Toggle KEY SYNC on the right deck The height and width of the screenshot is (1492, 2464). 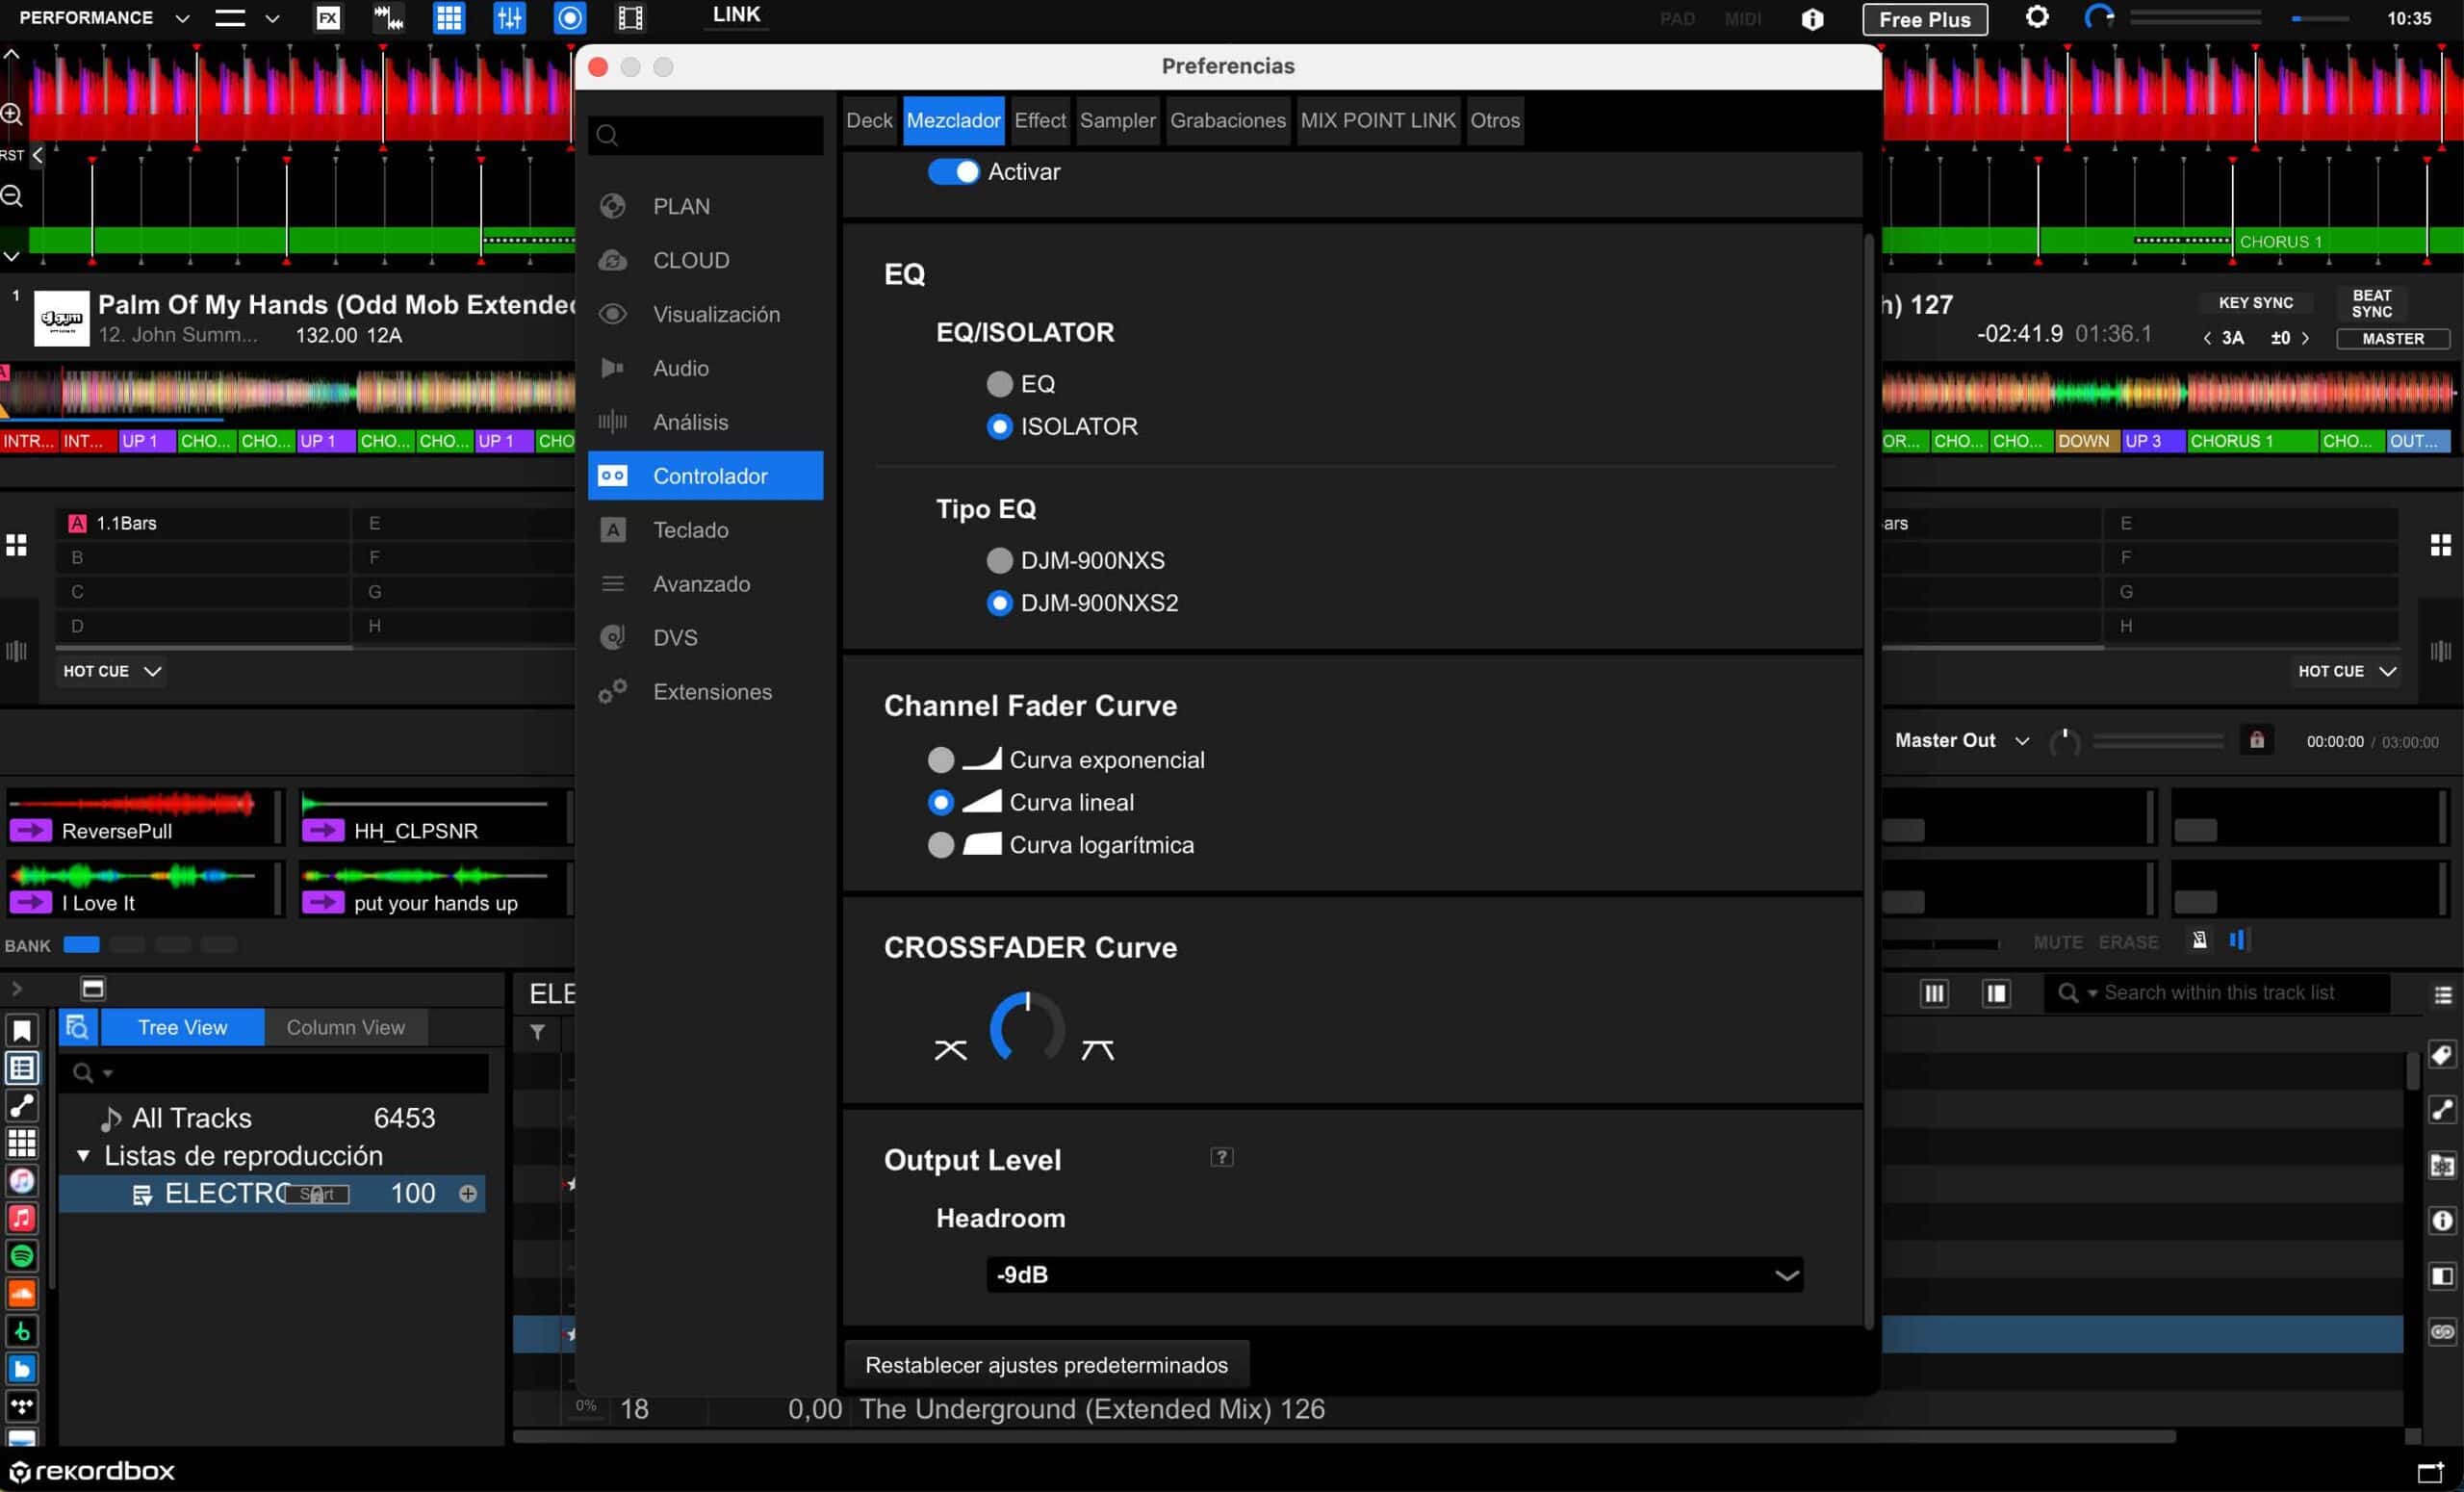pyautogui.click(x=2255, y=302)
